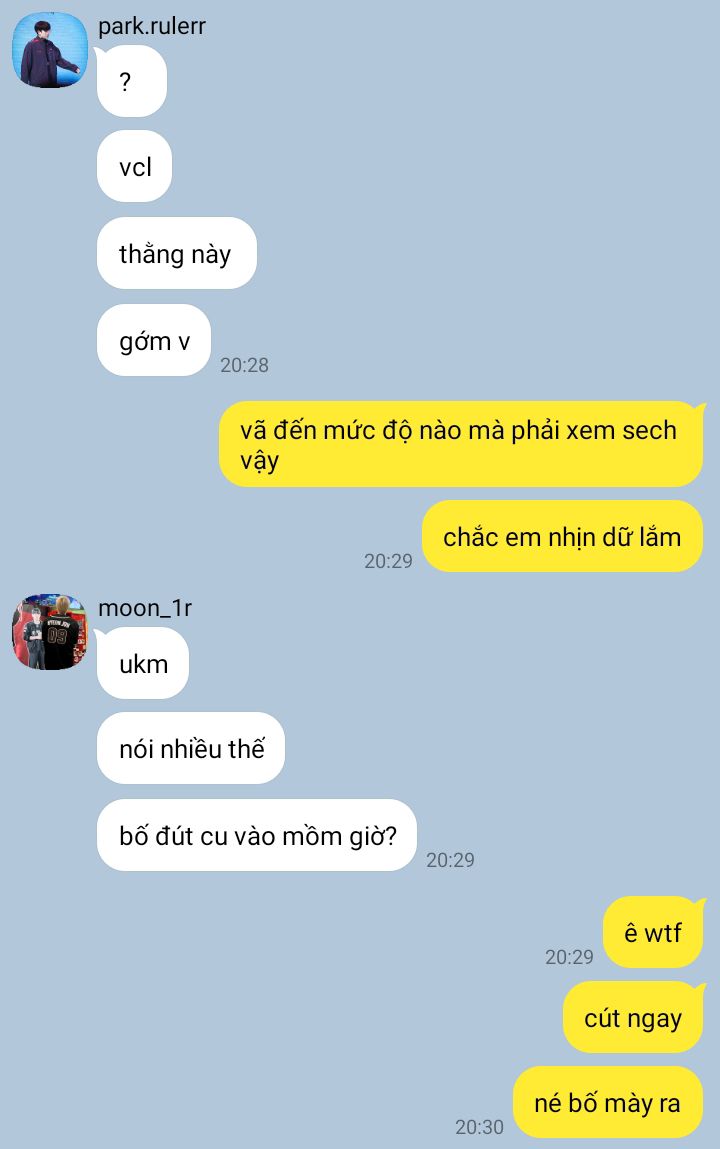Tap the 20:29 timestamp beside "chắc em nhịn"
720x1149 pixels.
click(388, 561)
